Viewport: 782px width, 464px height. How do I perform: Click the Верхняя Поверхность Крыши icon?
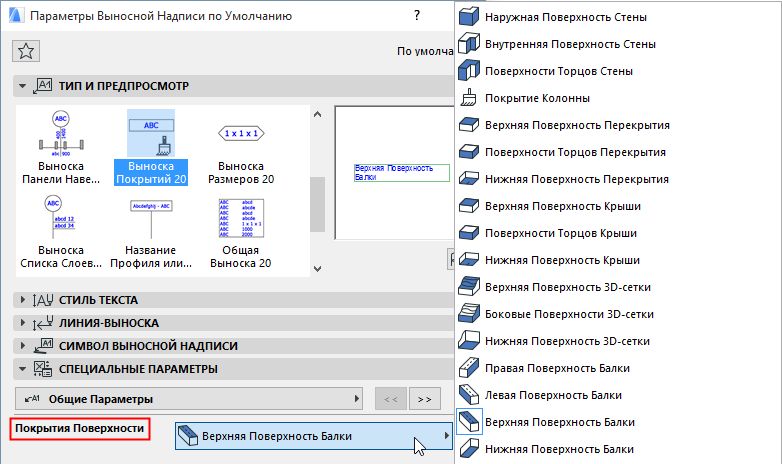coord(469,206)
